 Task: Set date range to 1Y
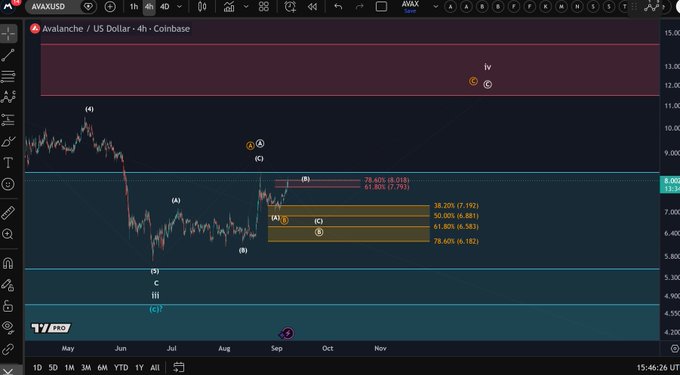[x=139, y=368]
